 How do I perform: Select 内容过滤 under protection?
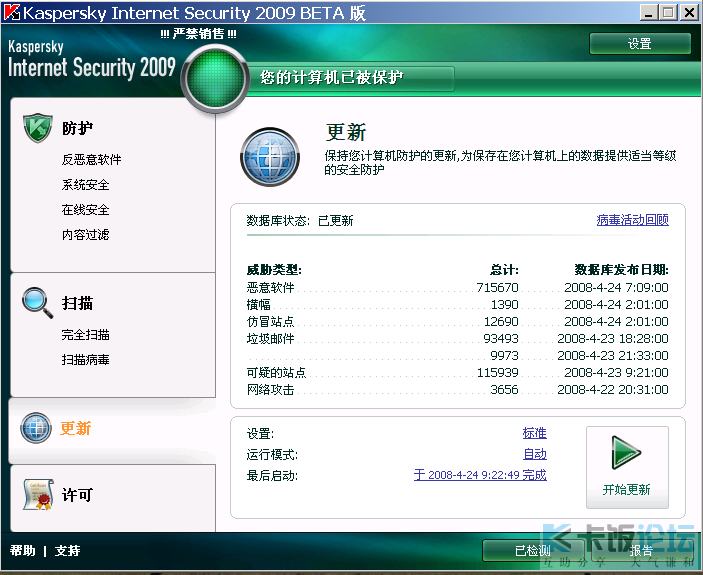pyautogui.click(x=85, y=234)
